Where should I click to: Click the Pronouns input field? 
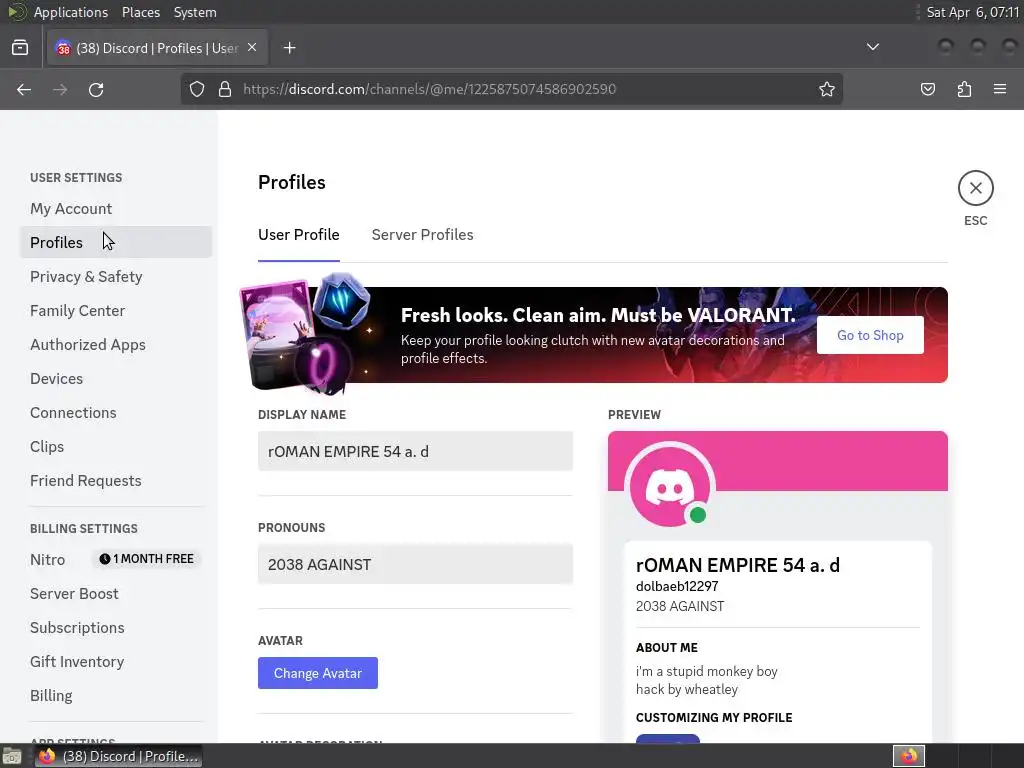click(415, 564)
